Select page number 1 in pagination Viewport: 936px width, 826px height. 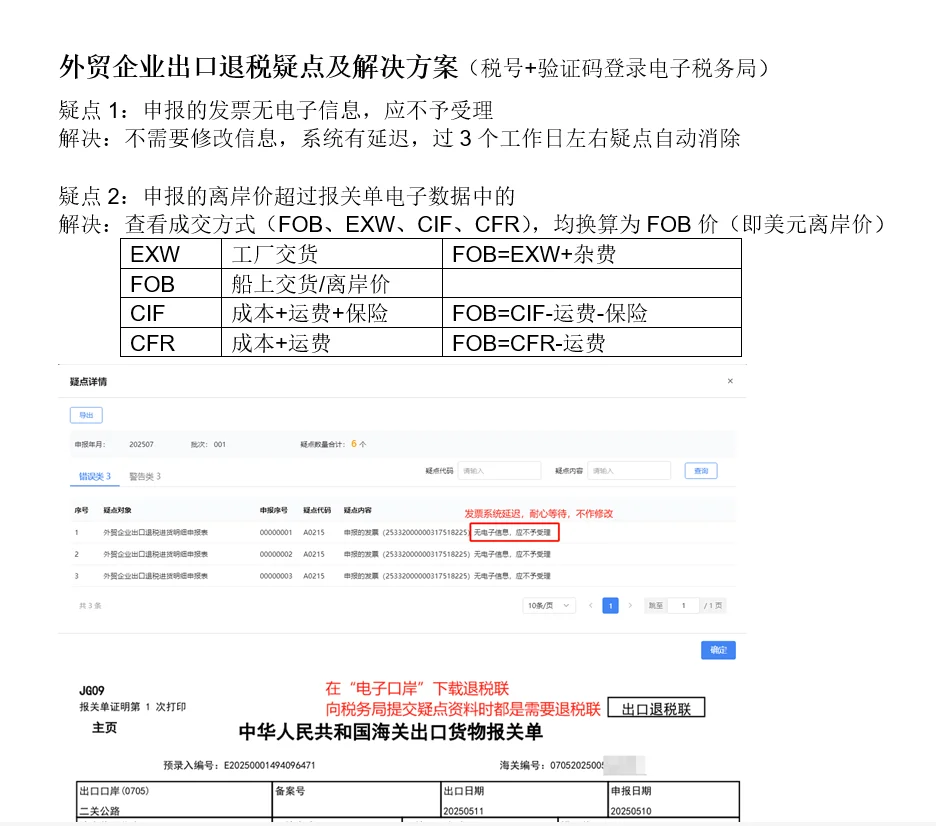click(610, 605)
